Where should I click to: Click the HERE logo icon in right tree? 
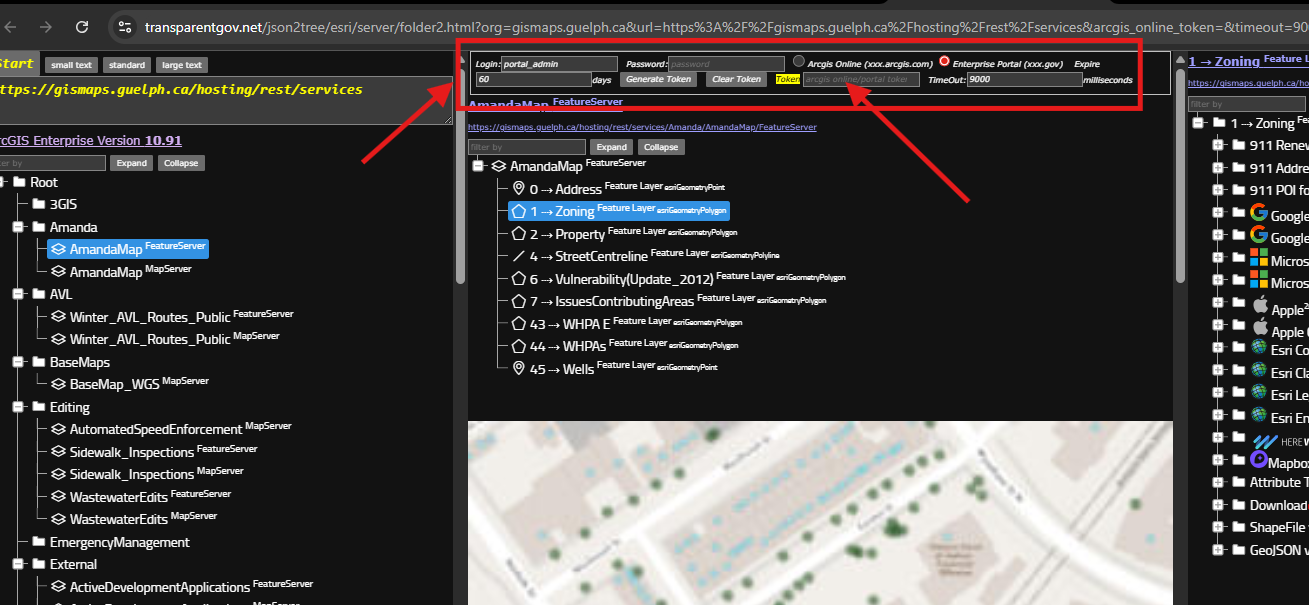1264,440
